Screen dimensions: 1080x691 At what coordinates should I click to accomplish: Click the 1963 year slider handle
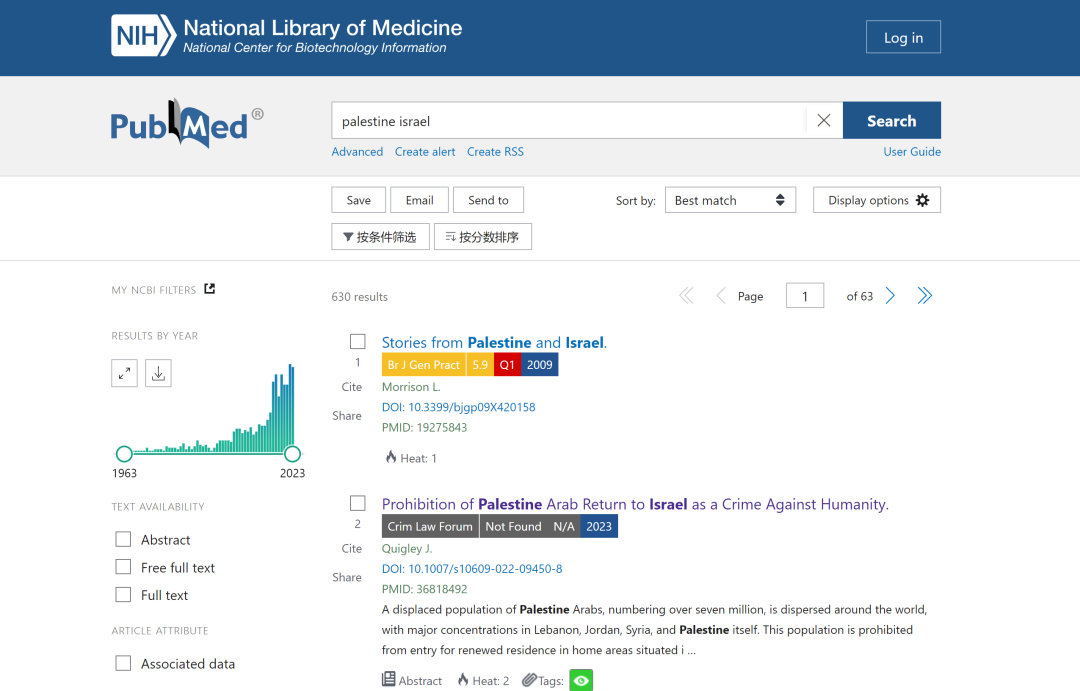click(x=124, y=454)
